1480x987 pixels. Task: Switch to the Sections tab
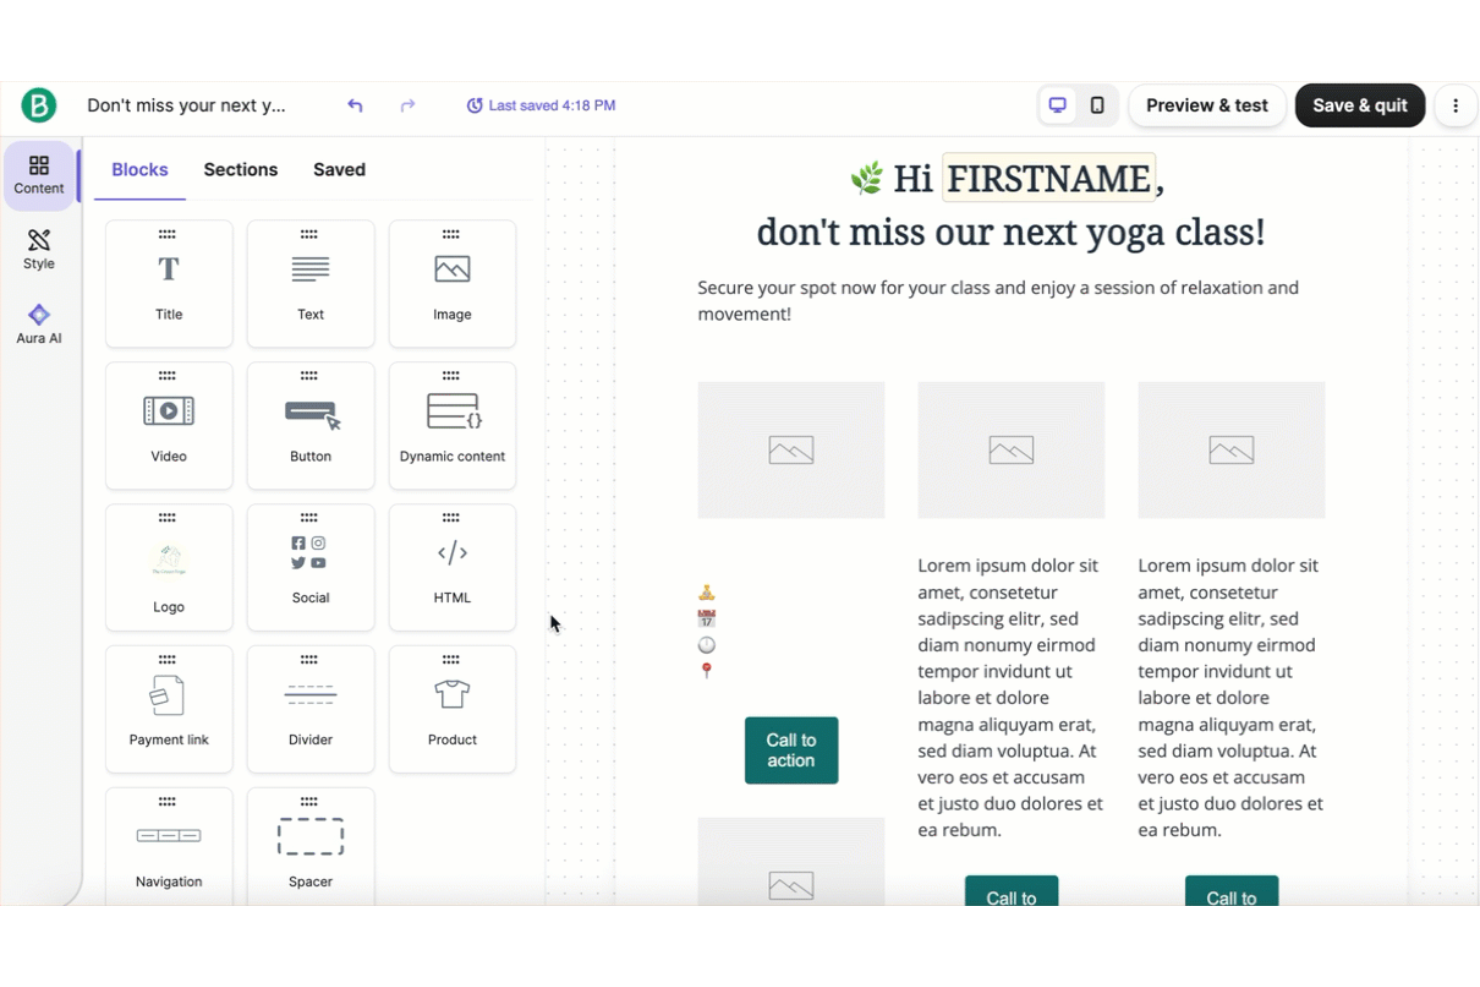(x=240, y=169)
